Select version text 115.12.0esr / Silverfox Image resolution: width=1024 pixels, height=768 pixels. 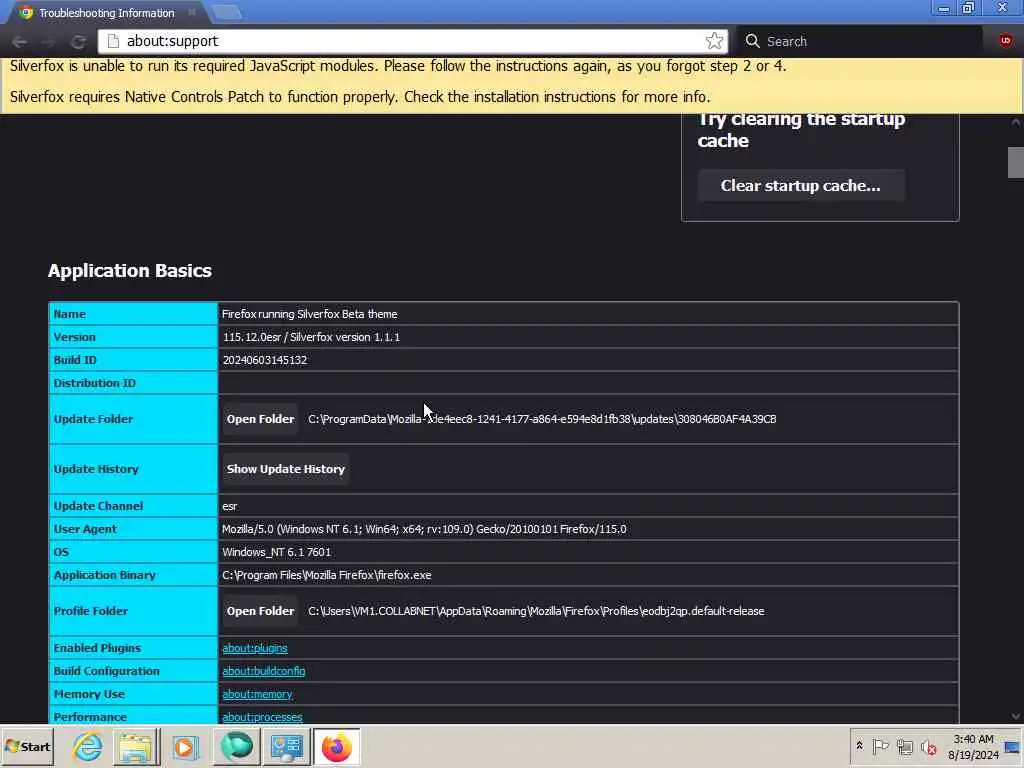pyautogui.click(x=311, y=337)
